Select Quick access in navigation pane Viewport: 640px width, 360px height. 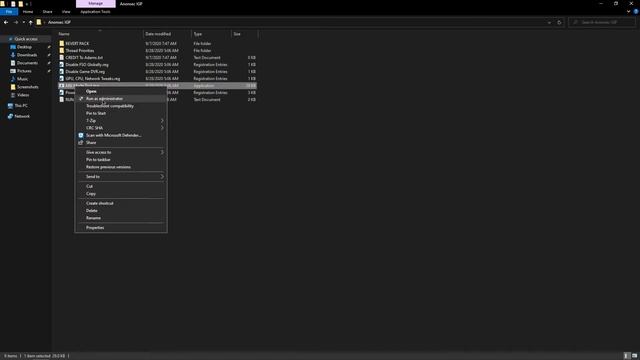point(26,39)
